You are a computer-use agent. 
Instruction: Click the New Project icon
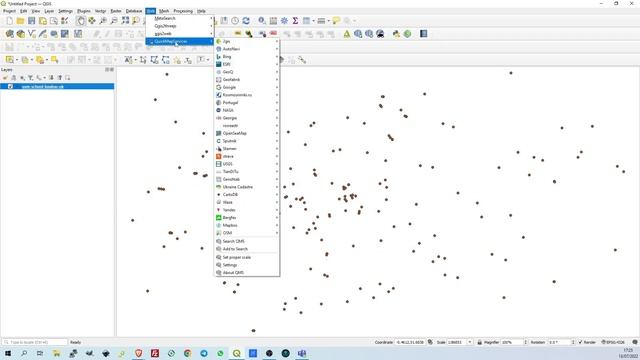click(9, 21)
